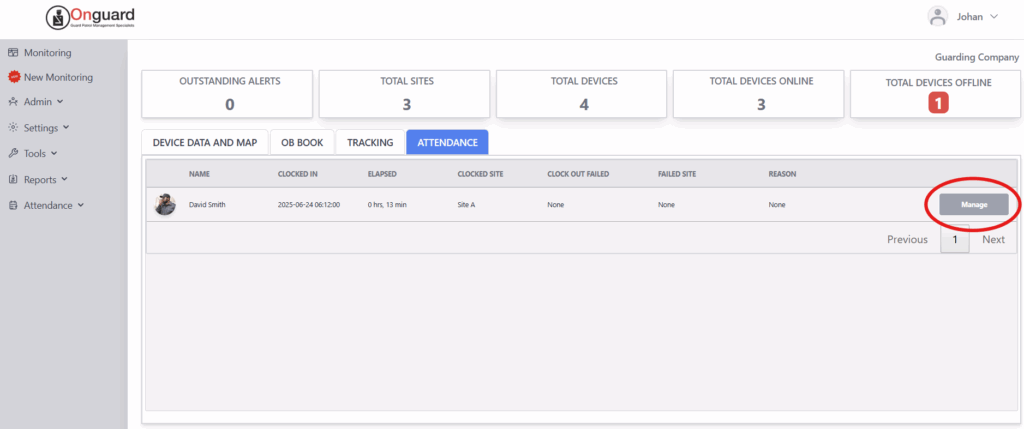
Task: Click the Settings gear icon
Action: [12, 127]
